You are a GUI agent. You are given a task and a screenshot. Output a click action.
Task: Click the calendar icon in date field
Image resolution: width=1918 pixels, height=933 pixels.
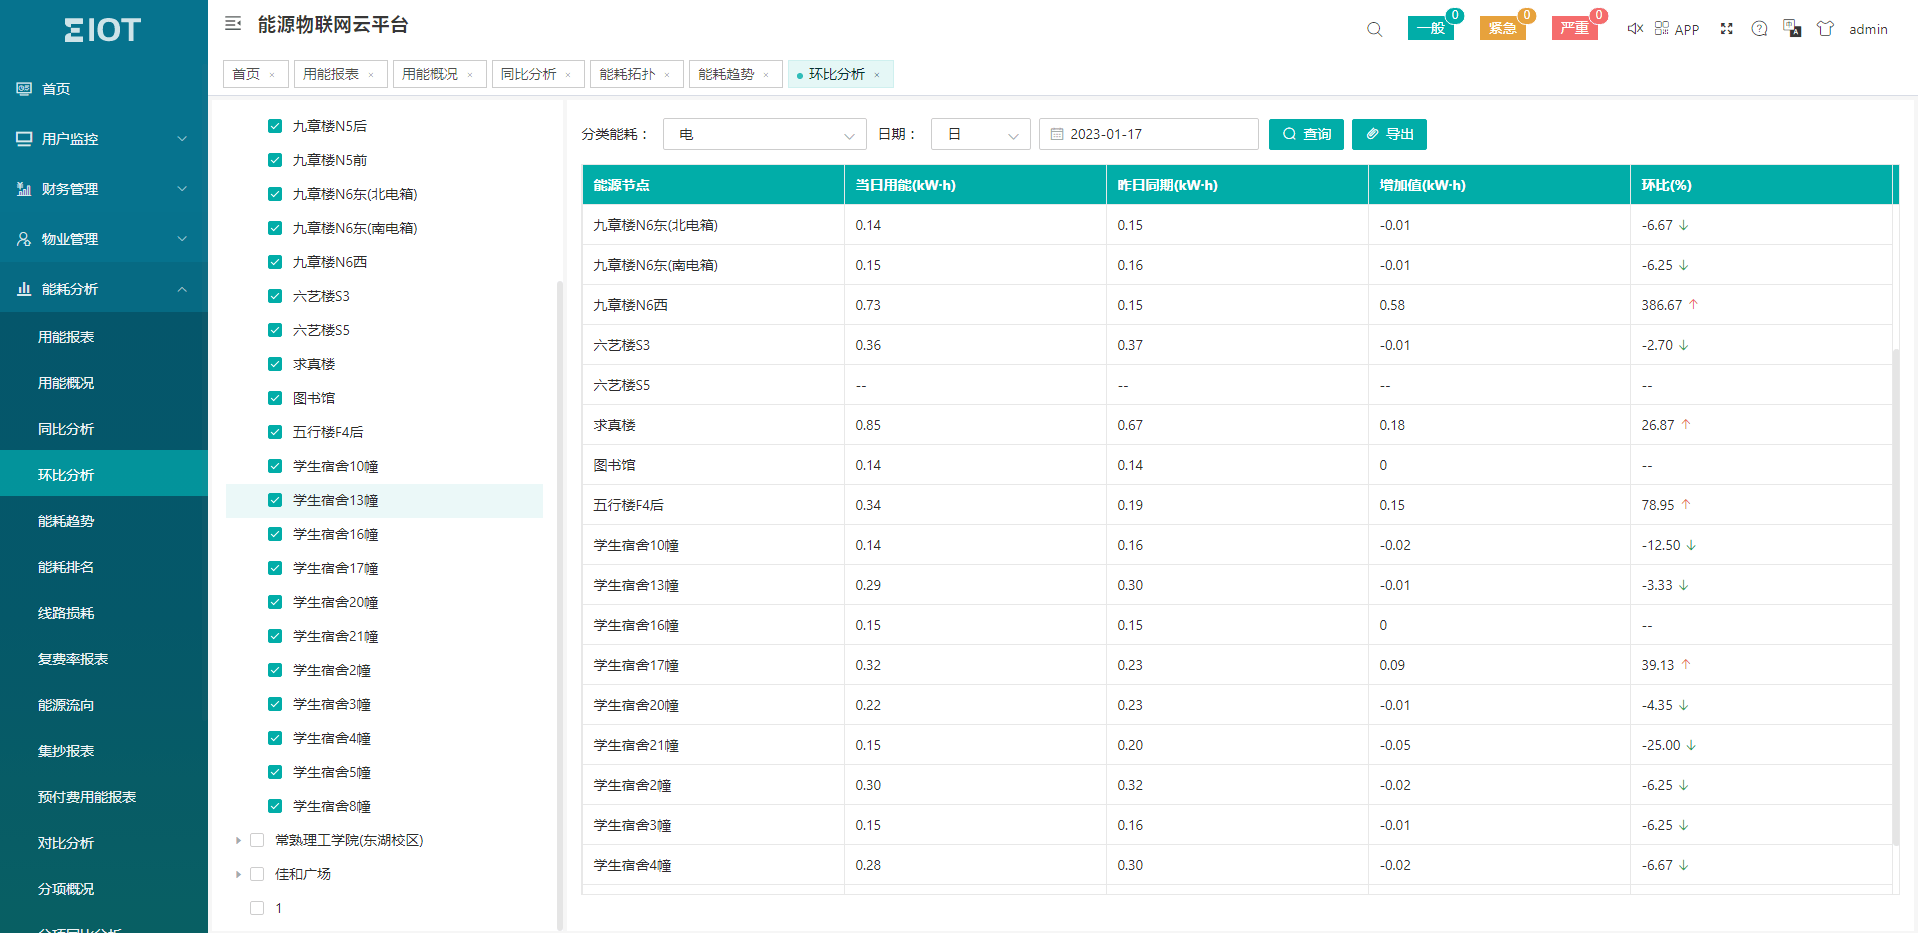coord(1057,134)
